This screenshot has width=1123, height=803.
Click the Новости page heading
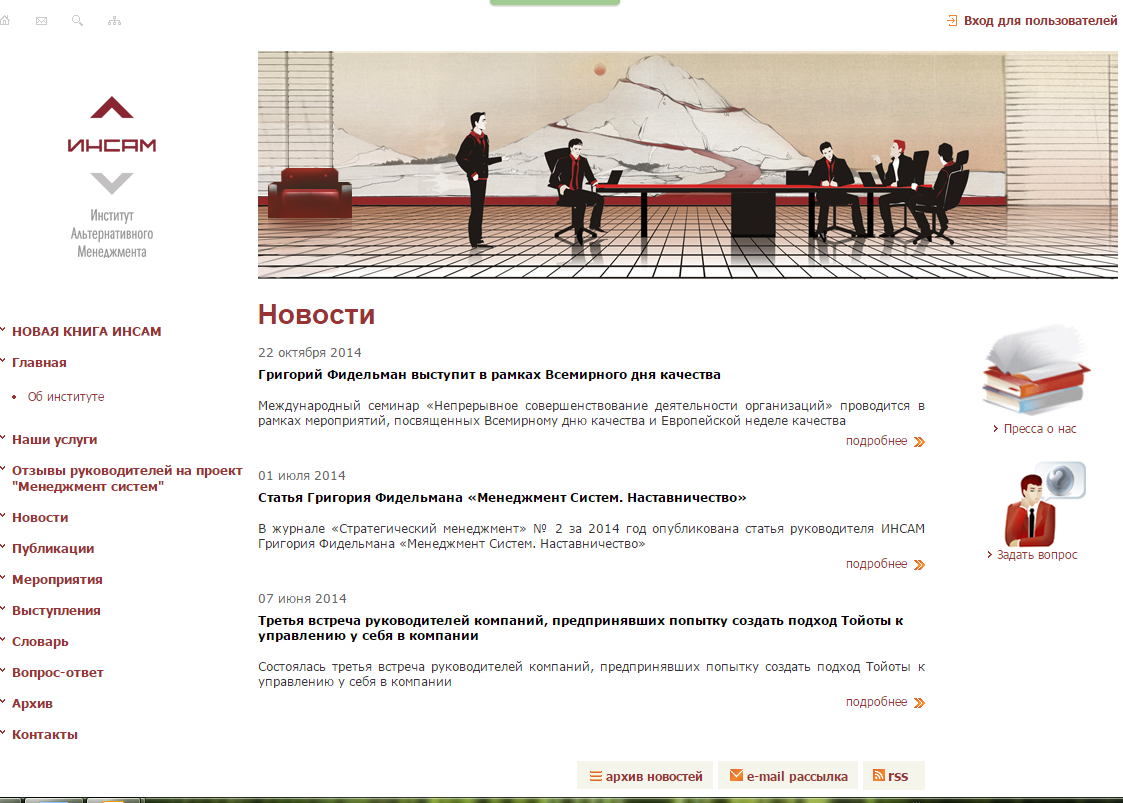coord(317,314)
